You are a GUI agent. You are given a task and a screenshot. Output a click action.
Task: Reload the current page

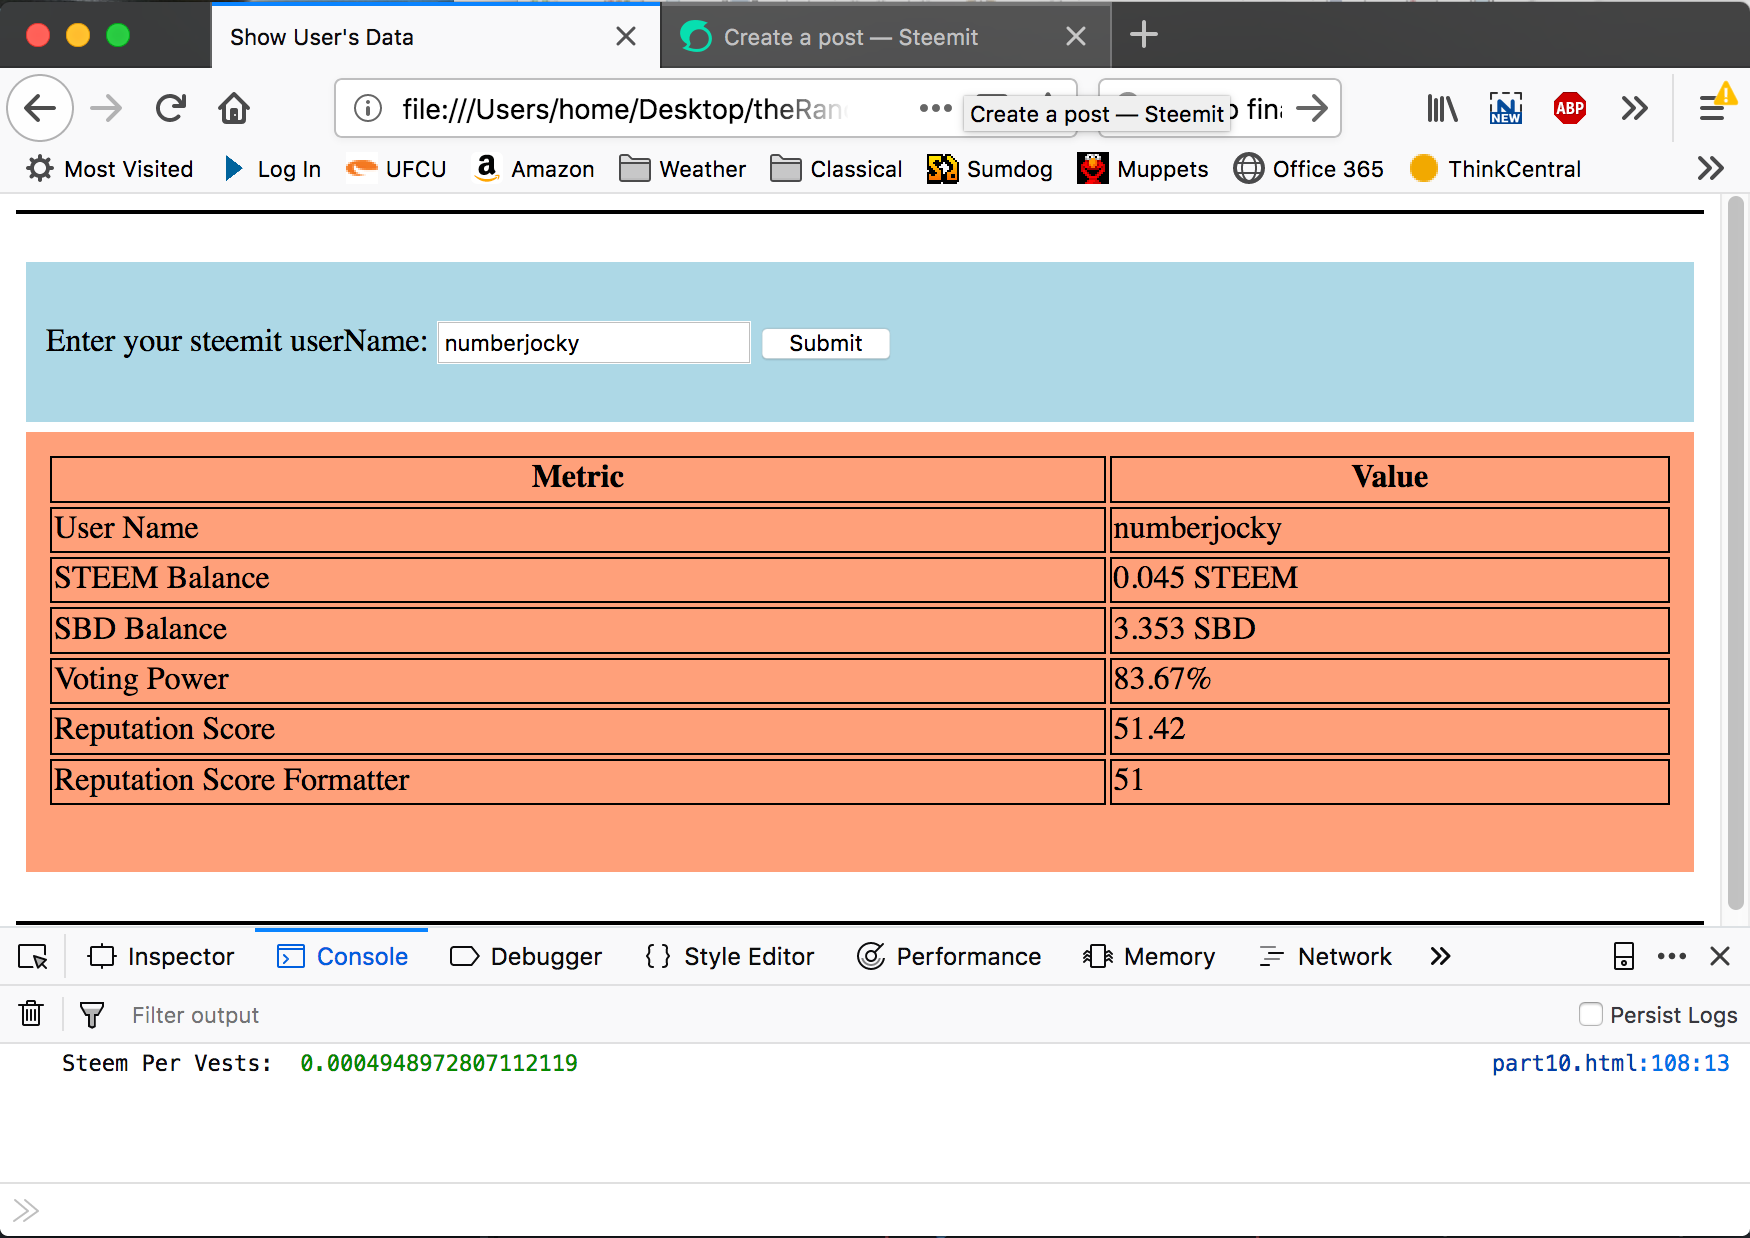(x=171, y=108)
